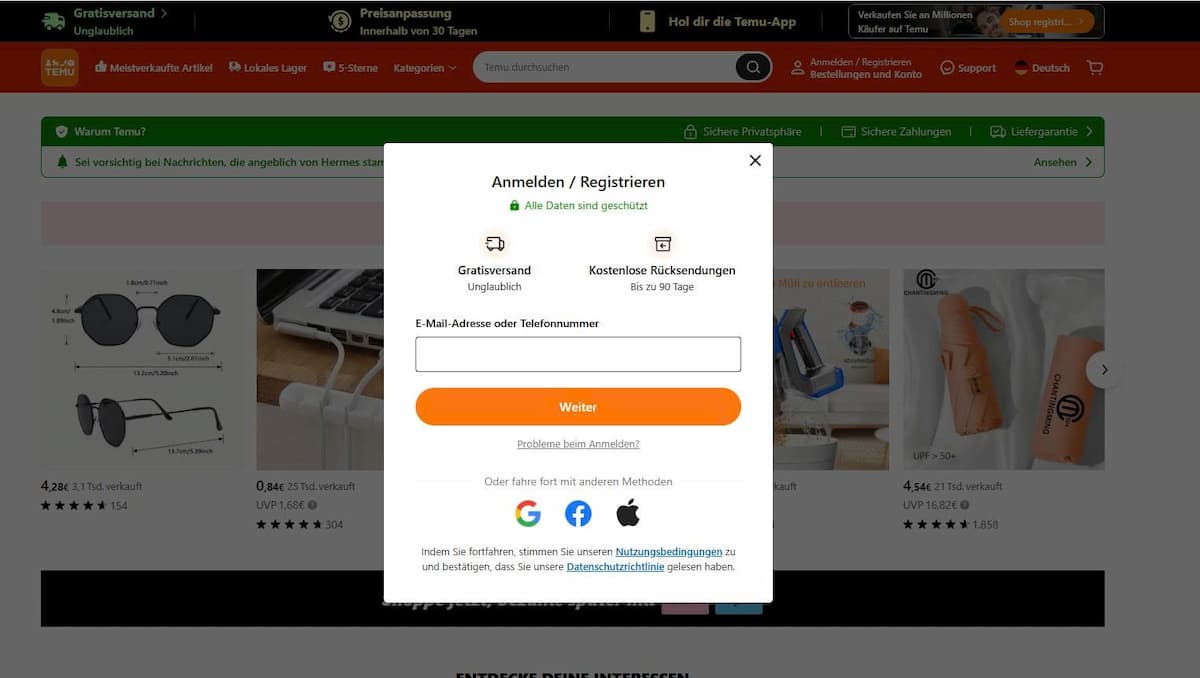Open Support chat icon
This screenshot has height=678, width=1200.
pos(947,68)
